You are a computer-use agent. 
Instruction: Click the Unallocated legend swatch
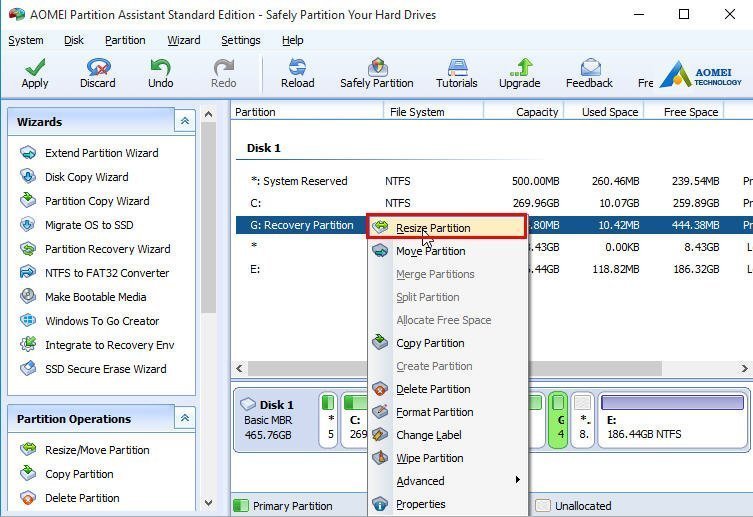(x=543, y=505)
